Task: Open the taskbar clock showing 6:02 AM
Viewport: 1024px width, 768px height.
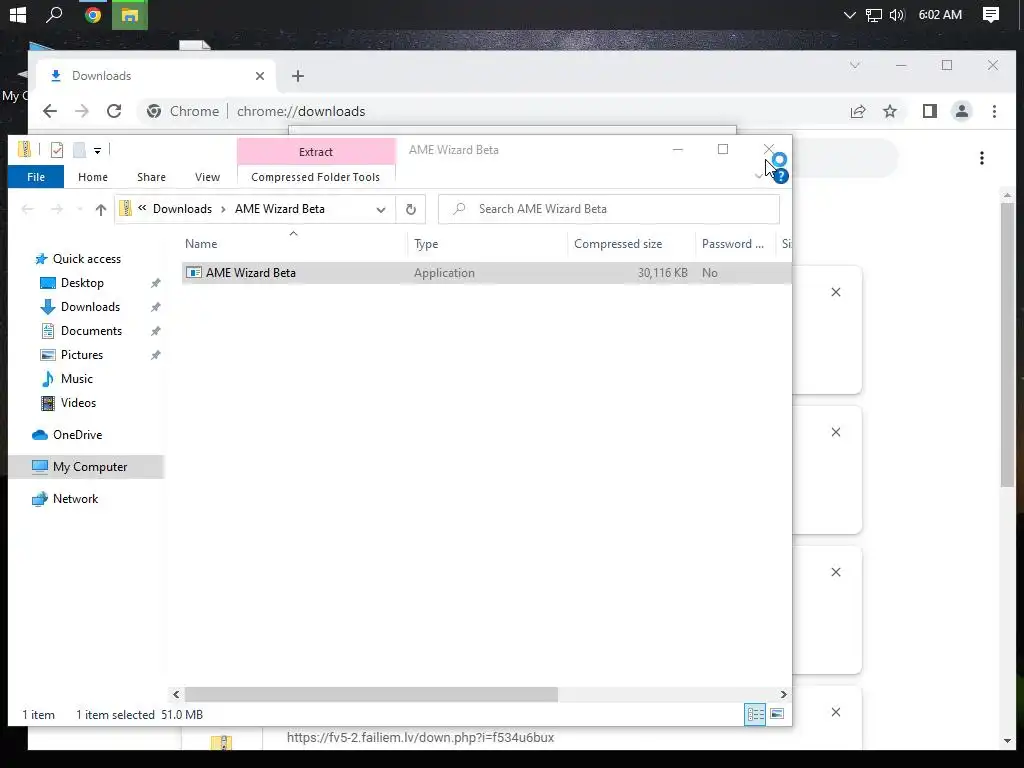Action: coord(940,14)
